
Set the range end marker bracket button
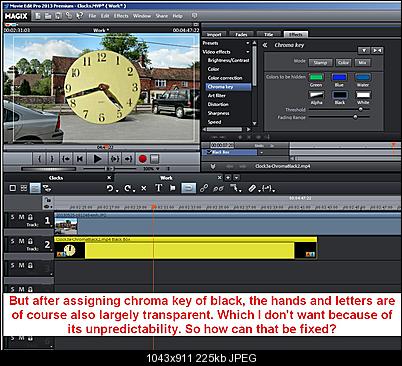coord(52,159)
